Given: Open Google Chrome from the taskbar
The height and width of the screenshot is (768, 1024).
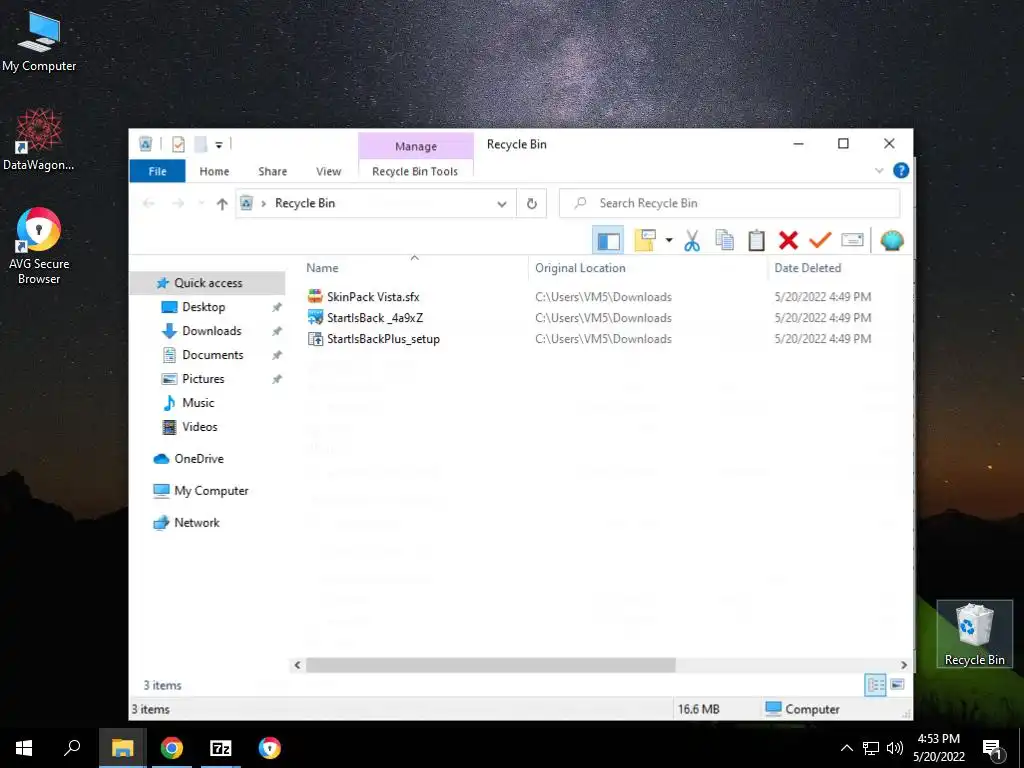Looking at the screenshot, I should tap(171, 748).
